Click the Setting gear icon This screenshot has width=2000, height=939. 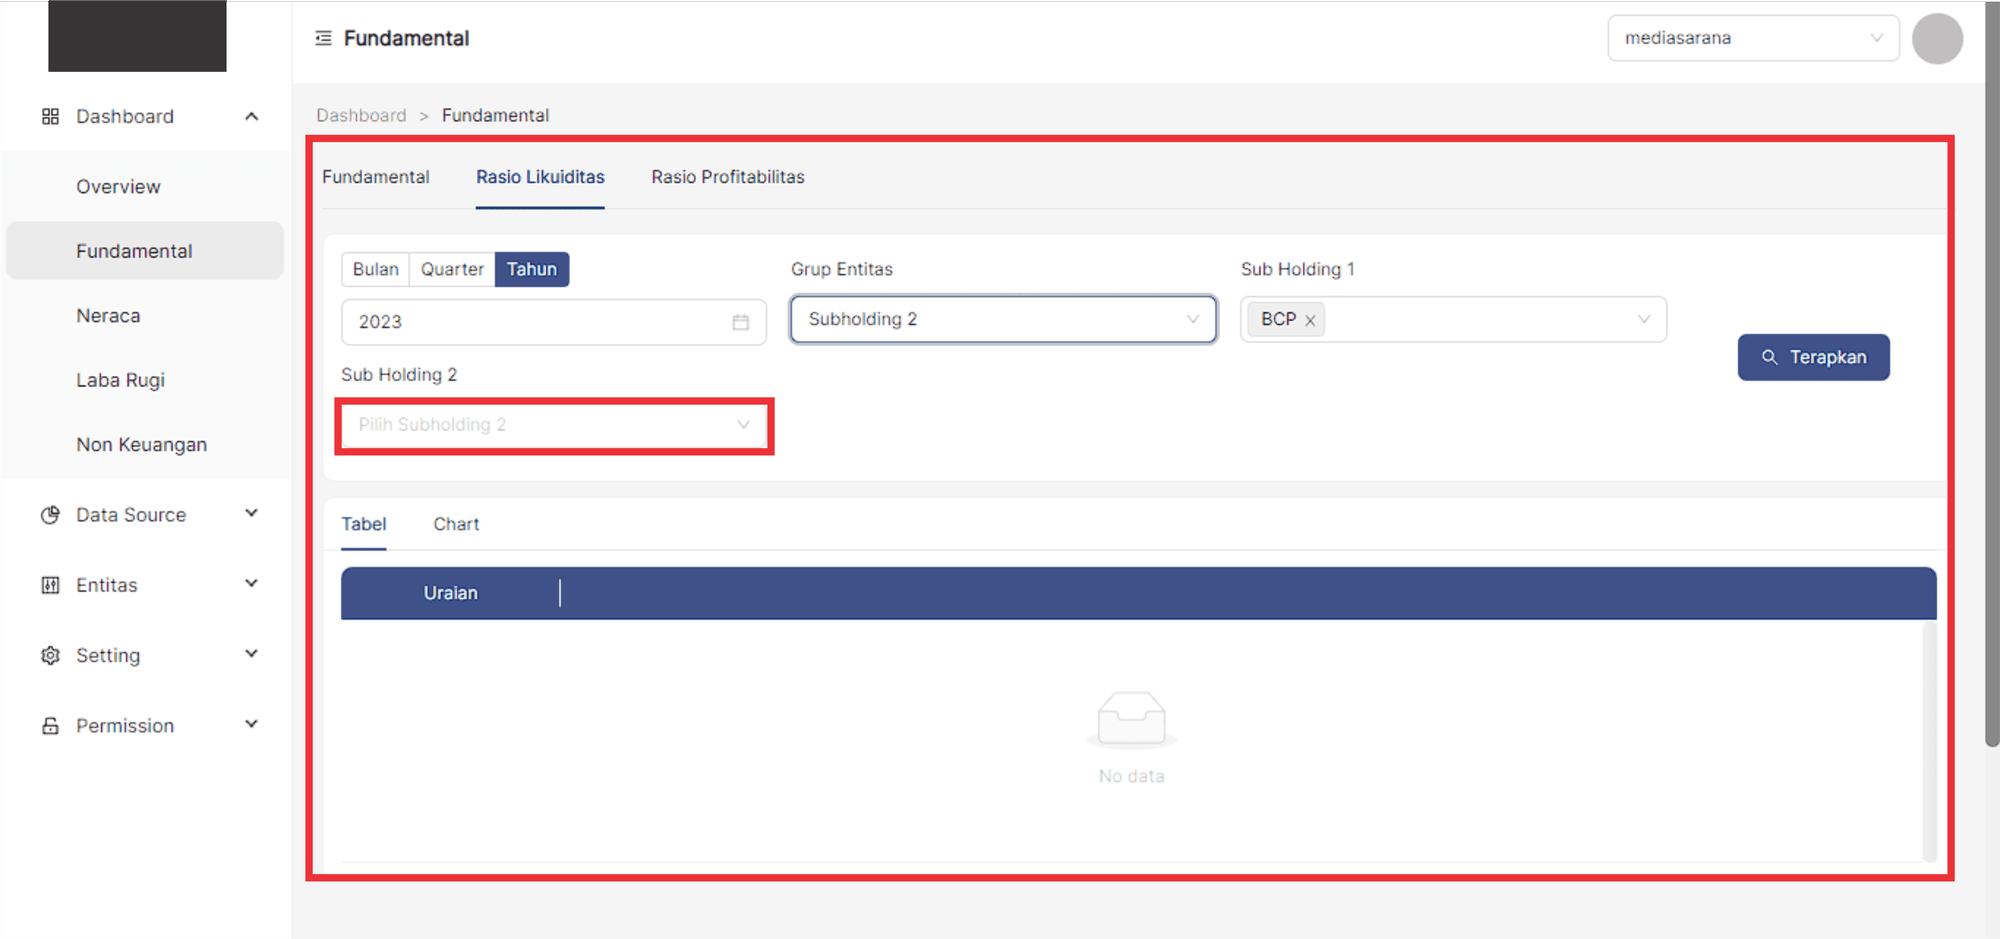(50, 655)
